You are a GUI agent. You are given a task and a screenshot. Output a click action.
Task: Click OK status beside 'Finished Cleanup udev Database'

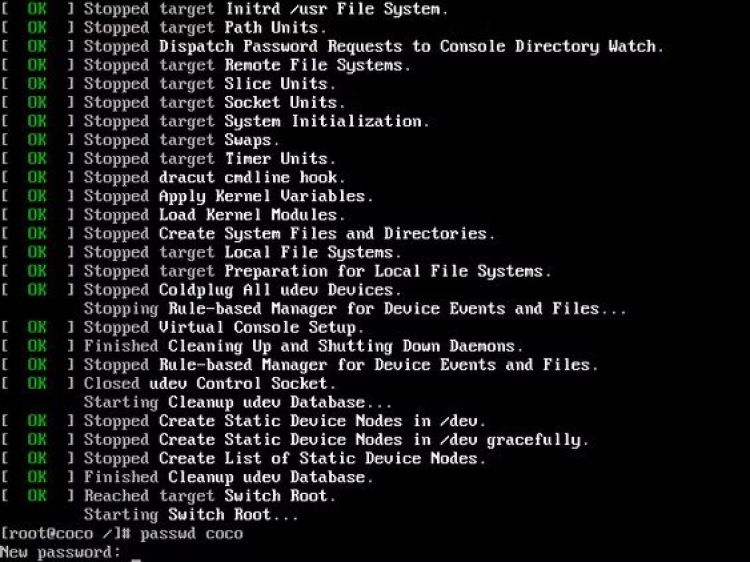click(37, 477)
